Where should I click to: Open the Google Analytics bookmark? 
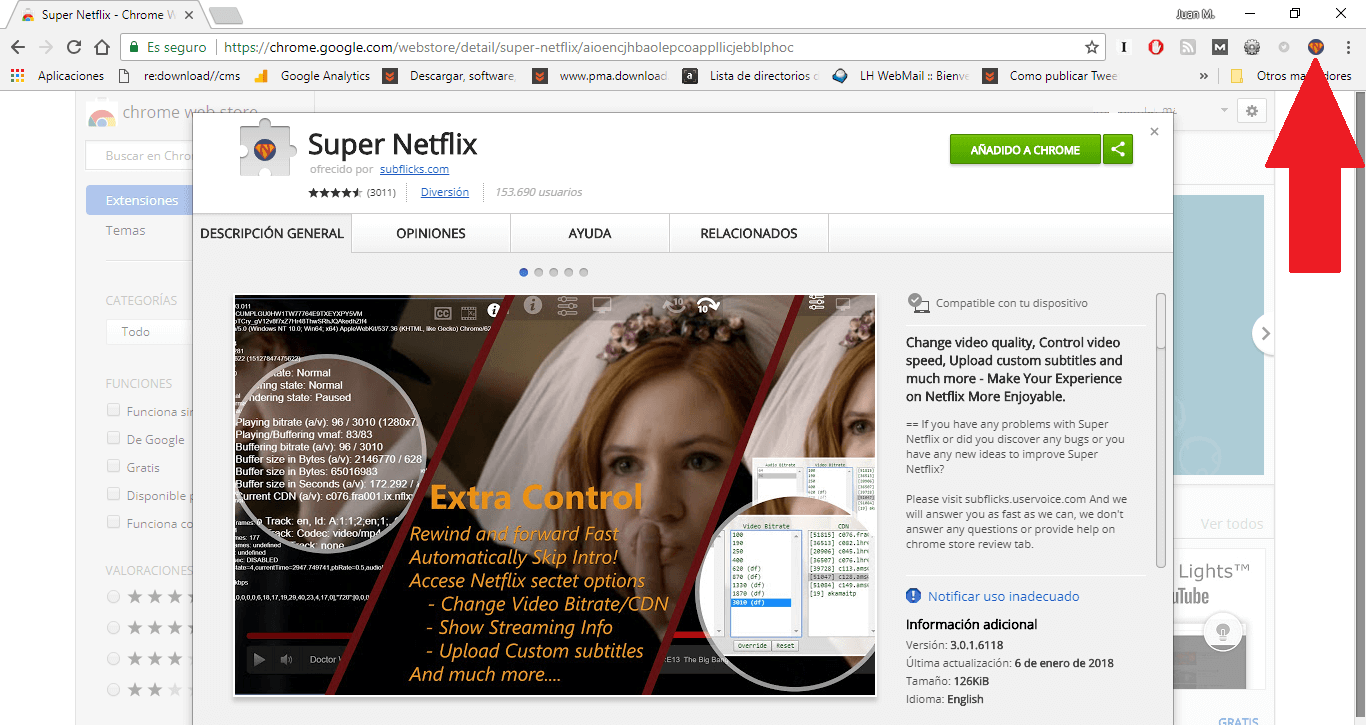(x=312, y=76)
